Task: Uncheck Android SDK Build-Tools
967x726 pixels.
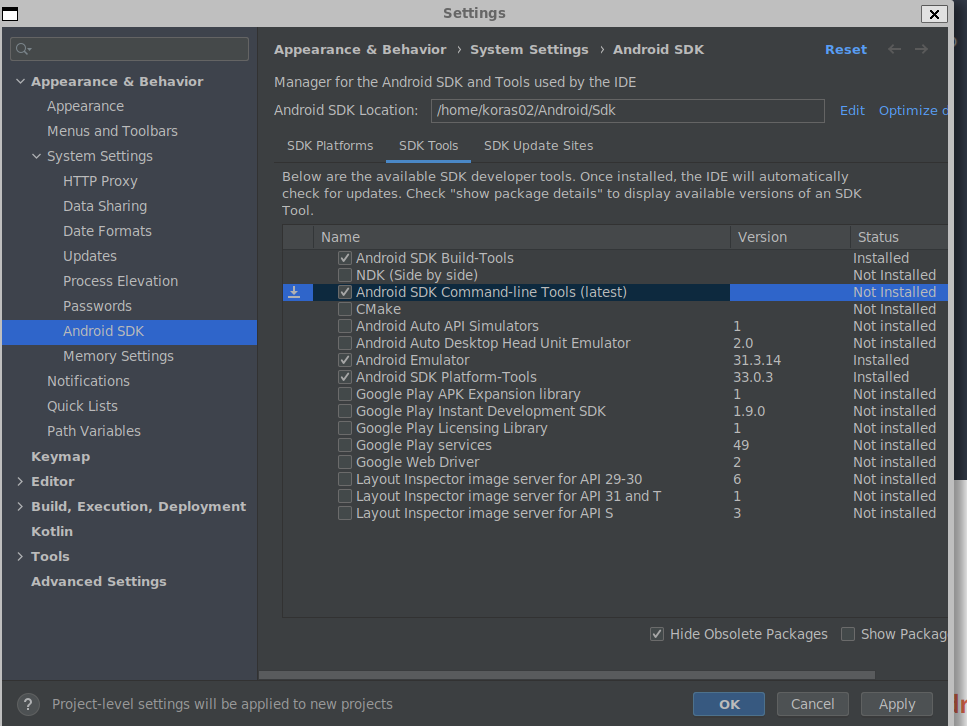Action: tap(345, 258)
